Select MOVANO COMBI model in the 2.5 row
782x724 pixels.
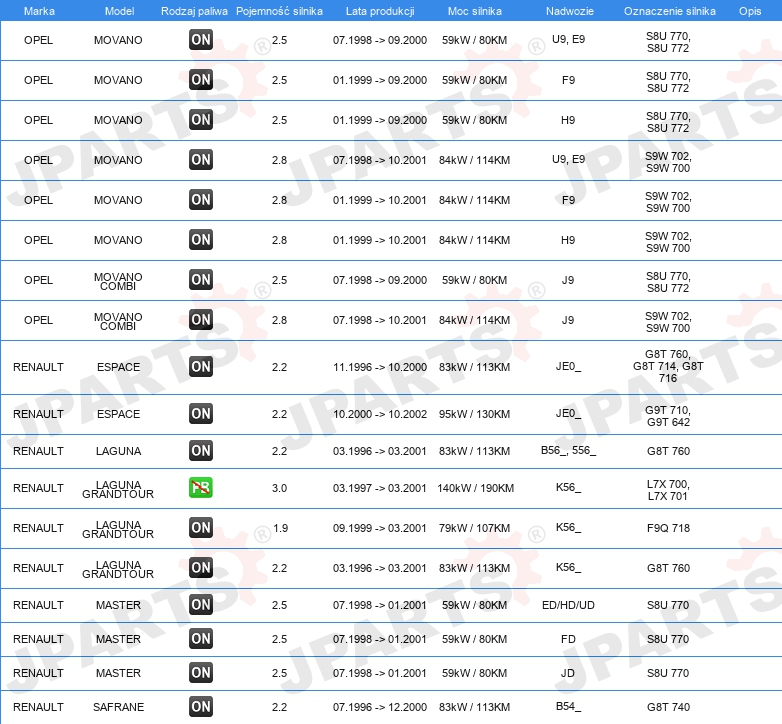118,281
